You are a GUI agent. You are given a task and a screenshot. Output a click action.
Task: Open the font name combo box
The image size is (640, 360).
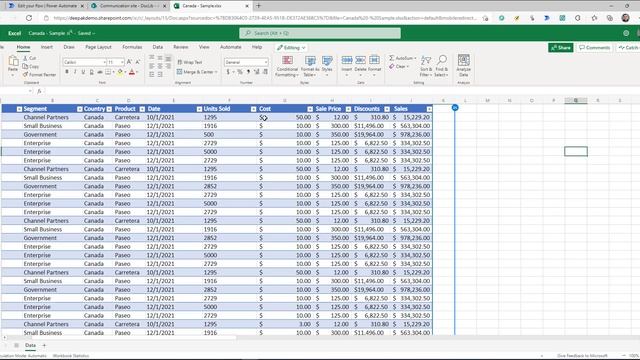[84, 62]
